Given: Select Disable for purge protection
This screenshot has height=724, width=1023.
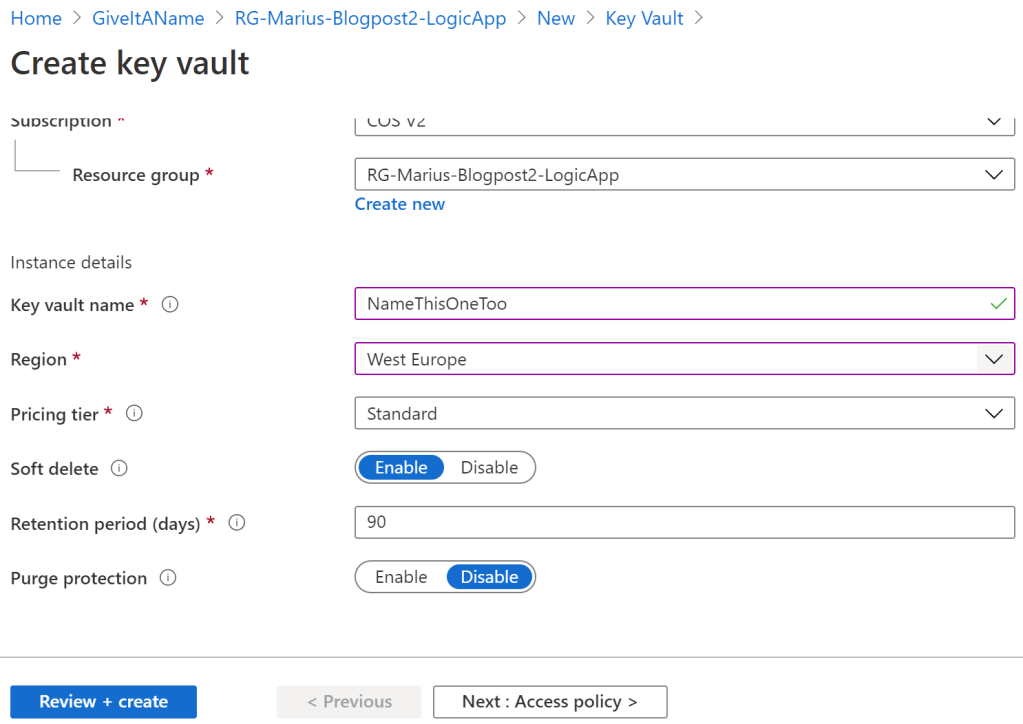Looking at the screenshot, I should 489,577.
